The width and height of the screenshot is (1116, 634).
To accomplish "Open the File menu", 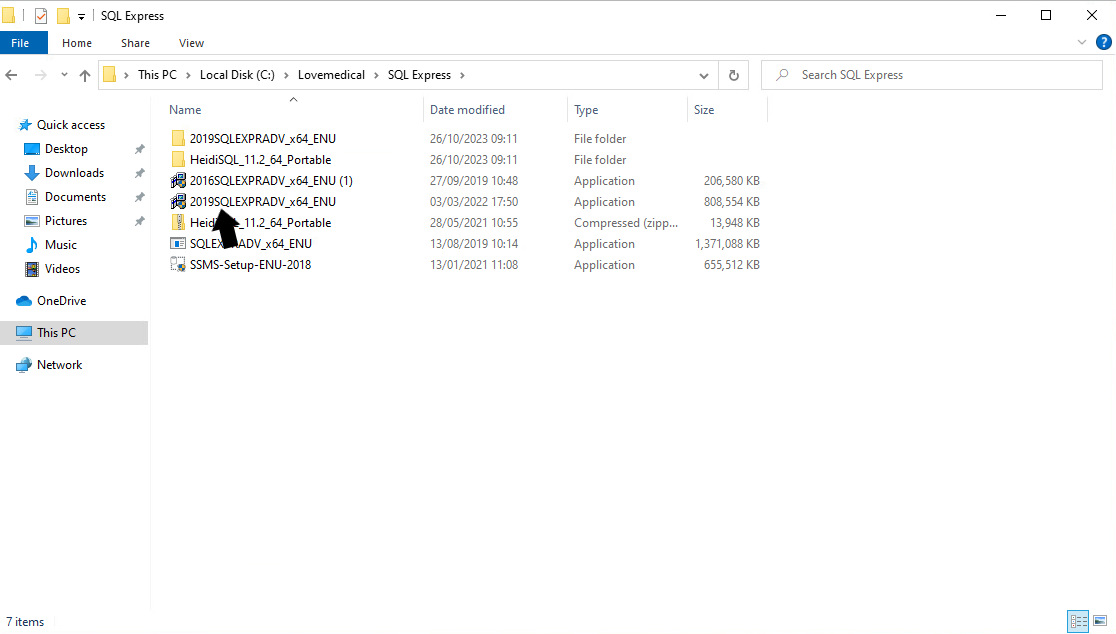I will pyautogui.click(x=21, y=43).
